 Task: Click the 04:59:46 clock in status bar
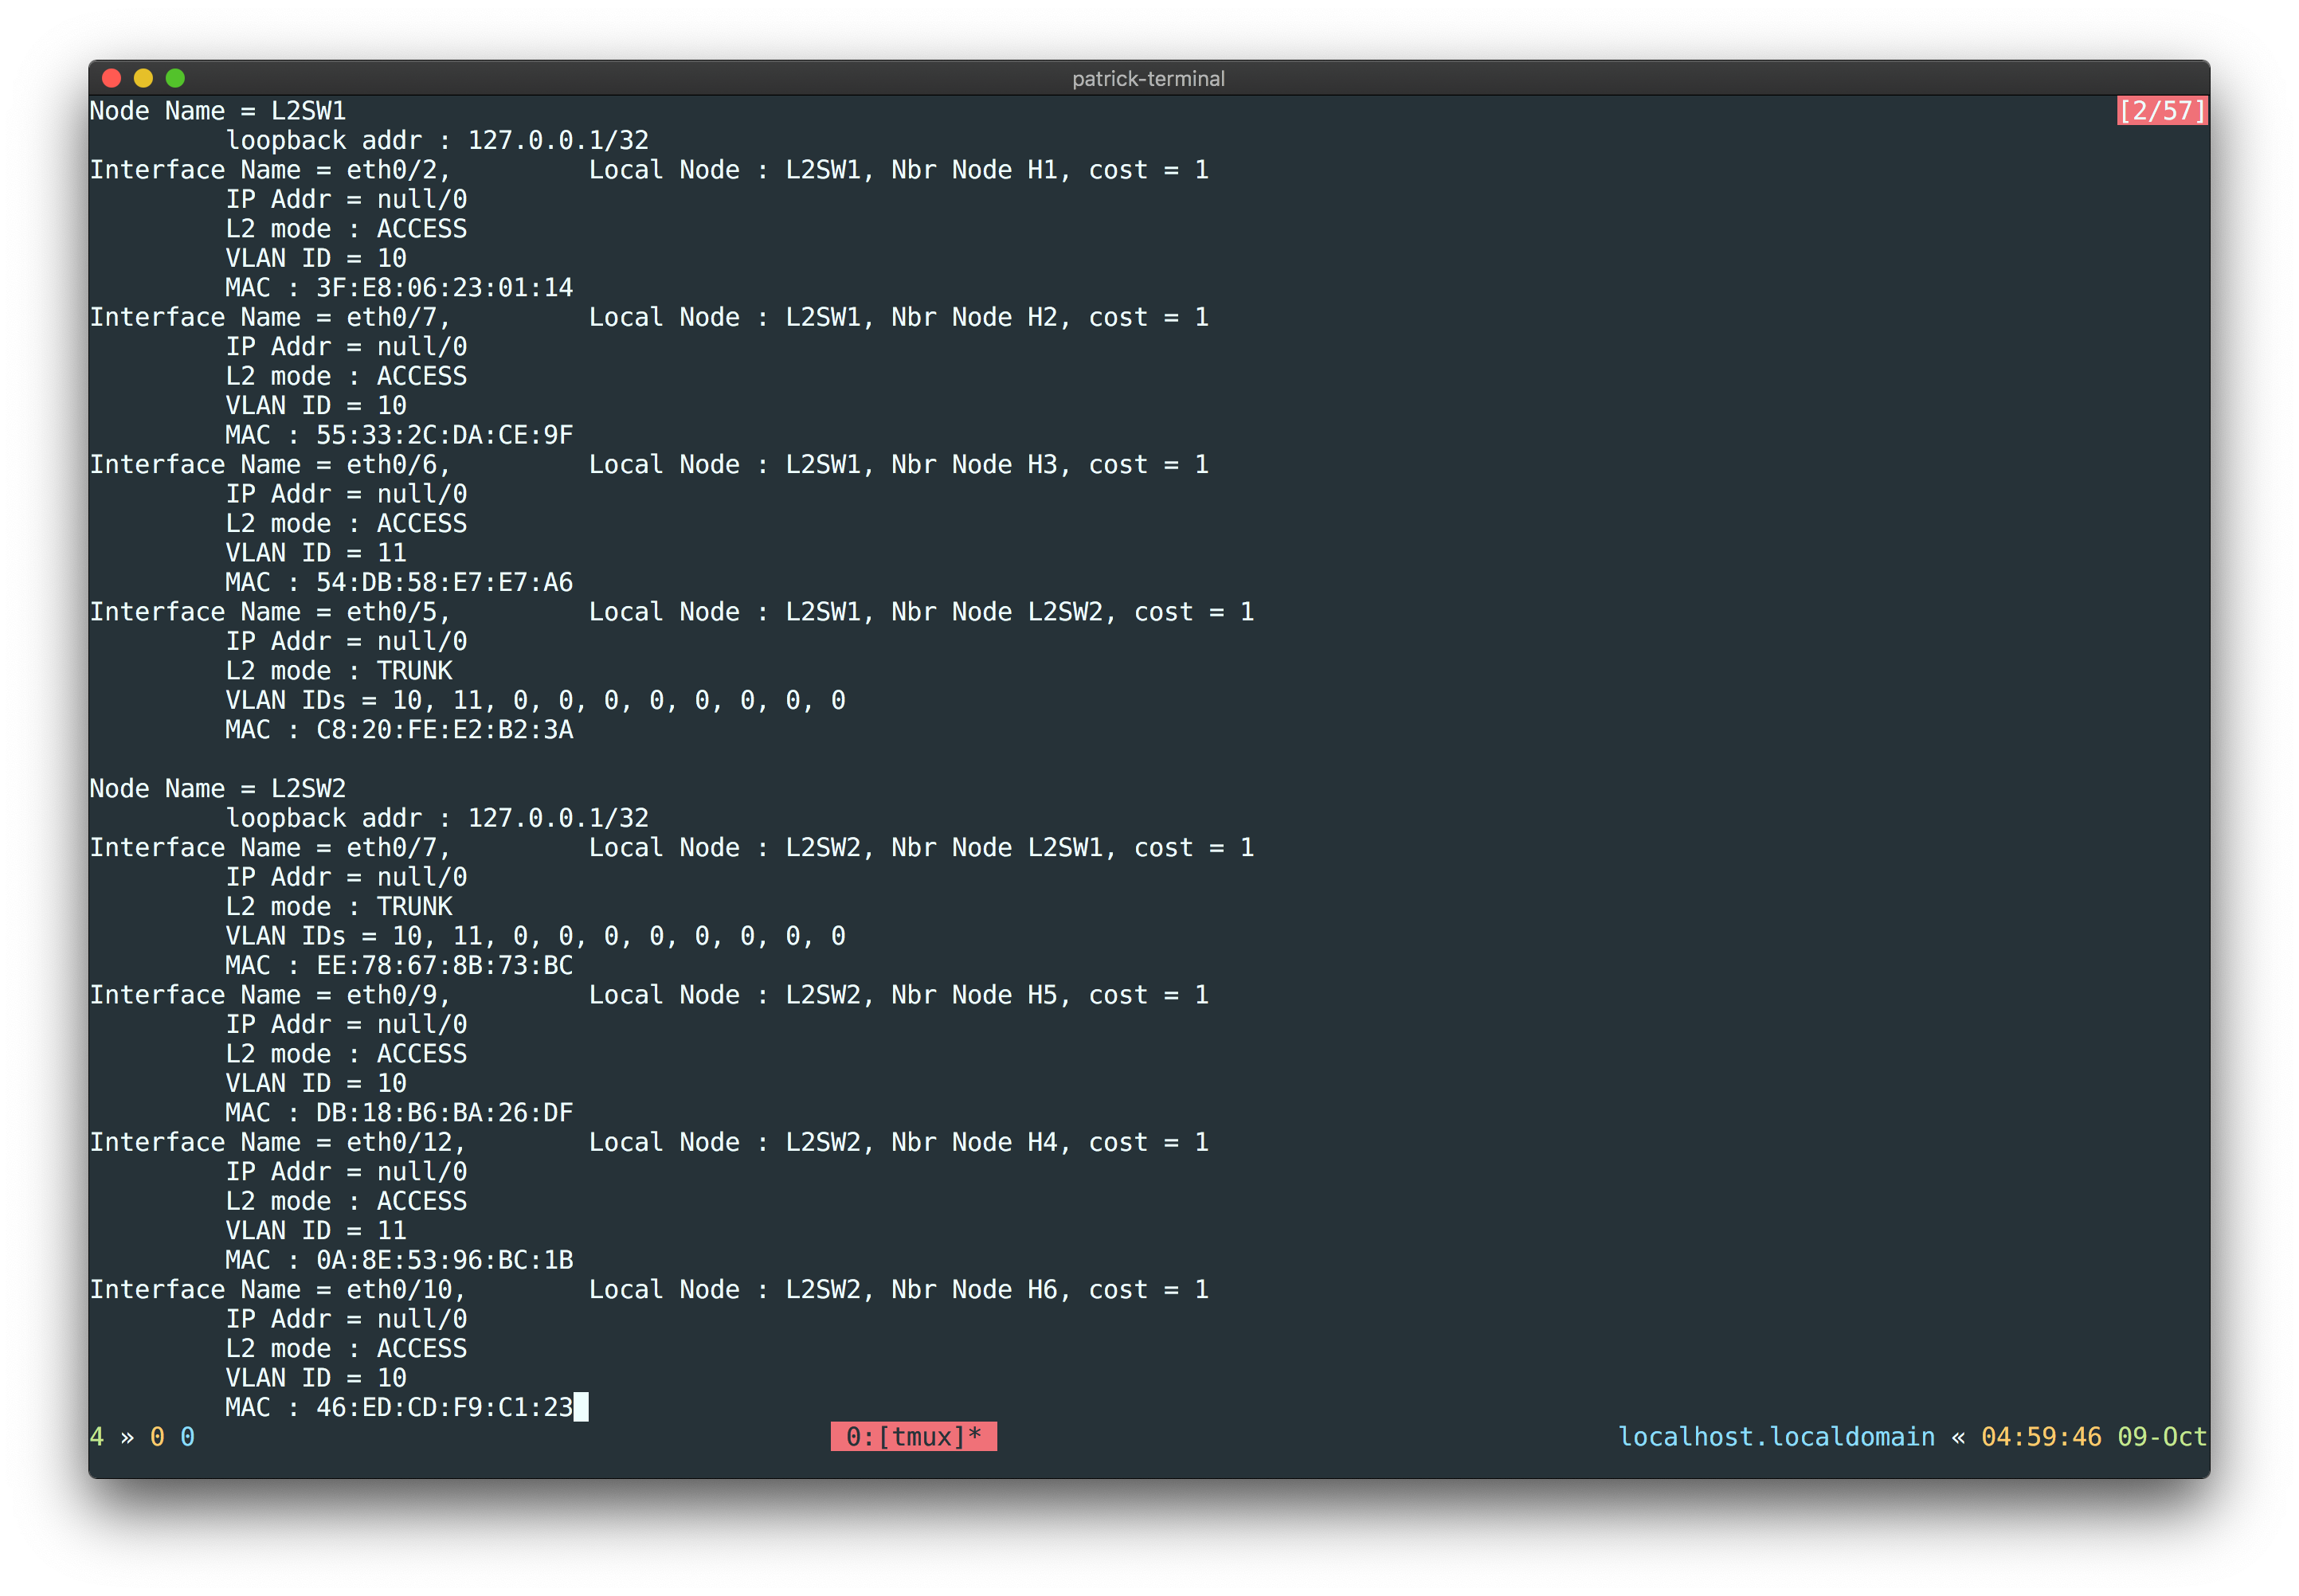2041,1437
